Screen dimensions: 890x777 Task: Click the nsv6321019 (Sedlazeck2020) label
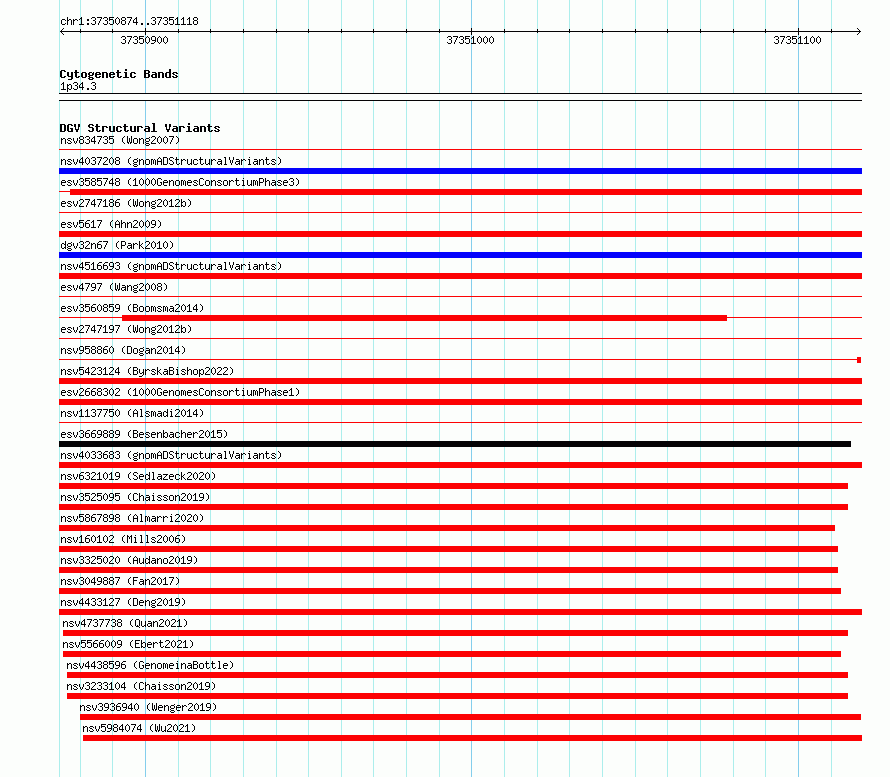[138, 476]
